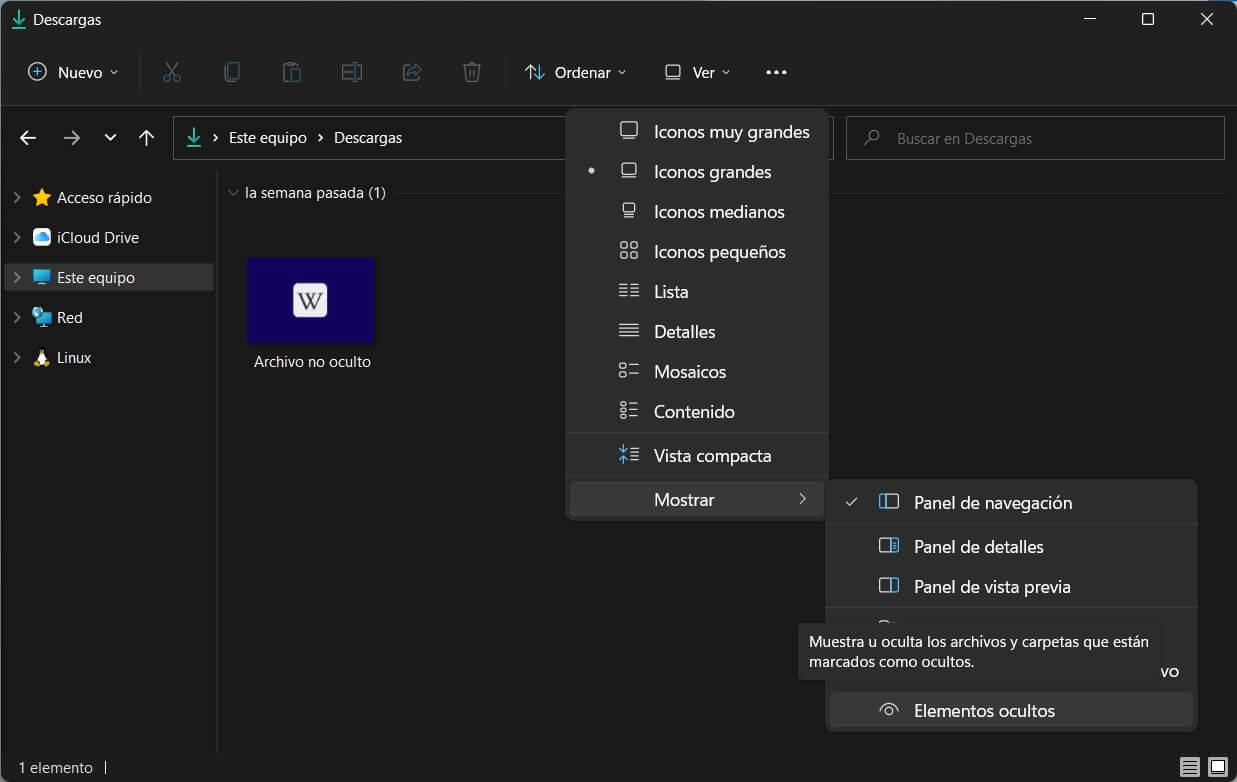Open the '...' more options menu
This screenshot has height=782, width=1237.
[777, 71]
